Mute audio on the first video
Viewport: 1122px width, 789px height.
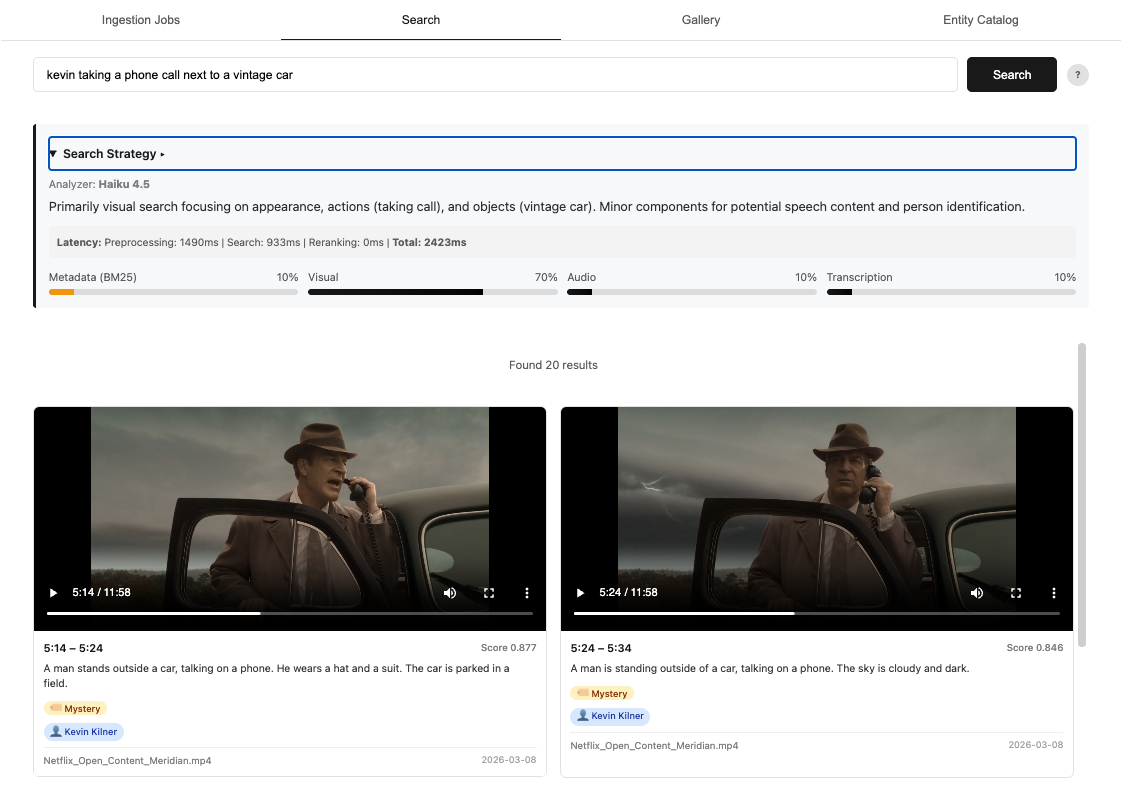click(450, 592)
